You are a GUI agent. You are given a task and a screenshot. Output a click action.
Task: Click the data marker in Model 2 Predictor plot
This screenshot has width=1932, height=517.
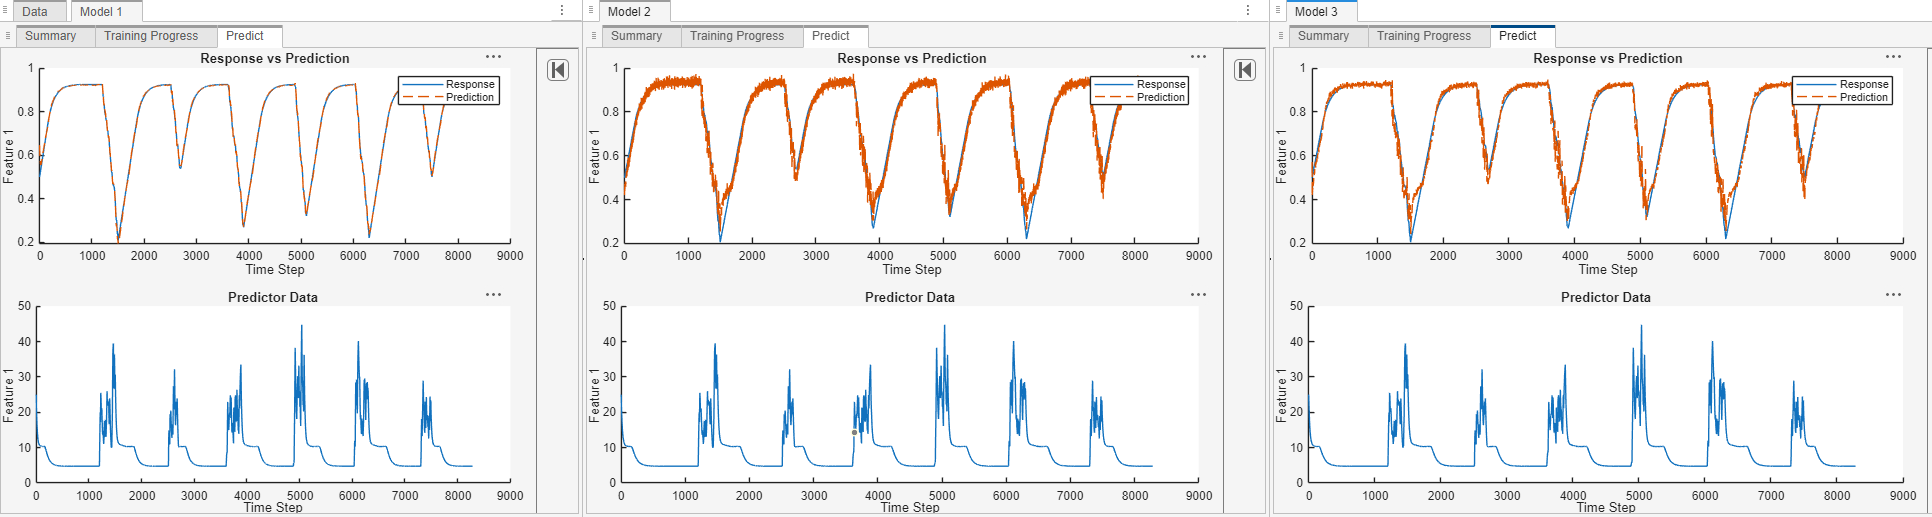854,432
